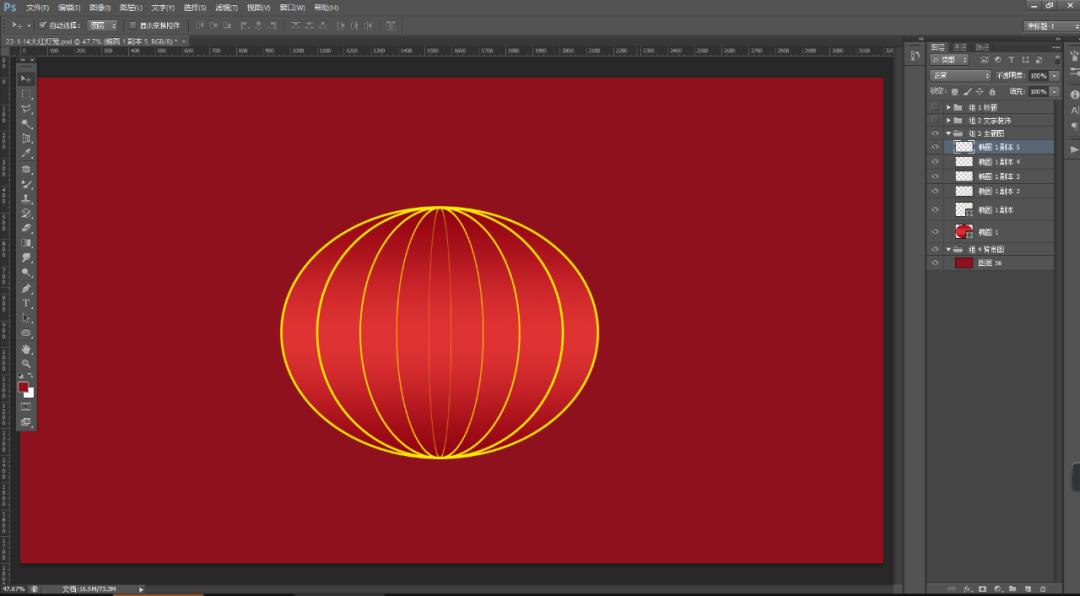Image resolution: width=1080 pixels, height=596 pixels.
Task: Expand the 组 1 标题 layer group
Action: (948, 107)
